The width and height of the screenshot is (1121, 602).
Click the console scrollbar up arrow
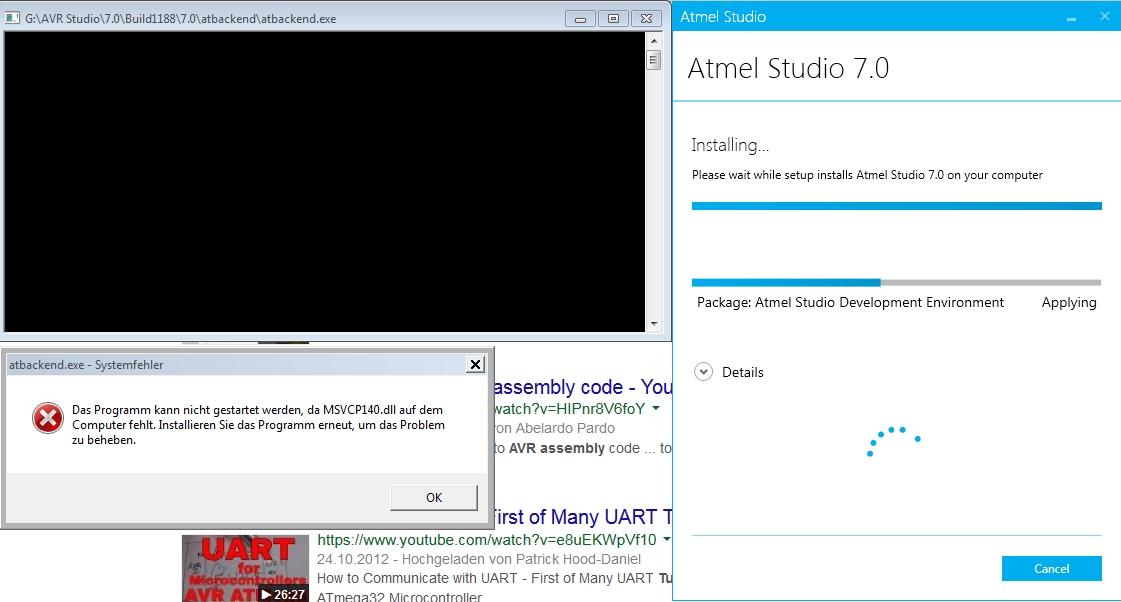click(653, 41)
